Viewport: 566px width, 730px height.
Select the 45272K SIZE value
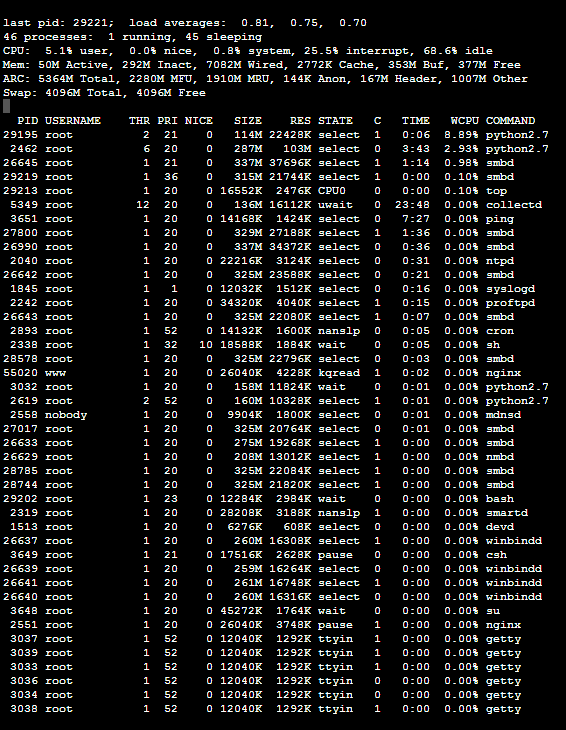241,610
